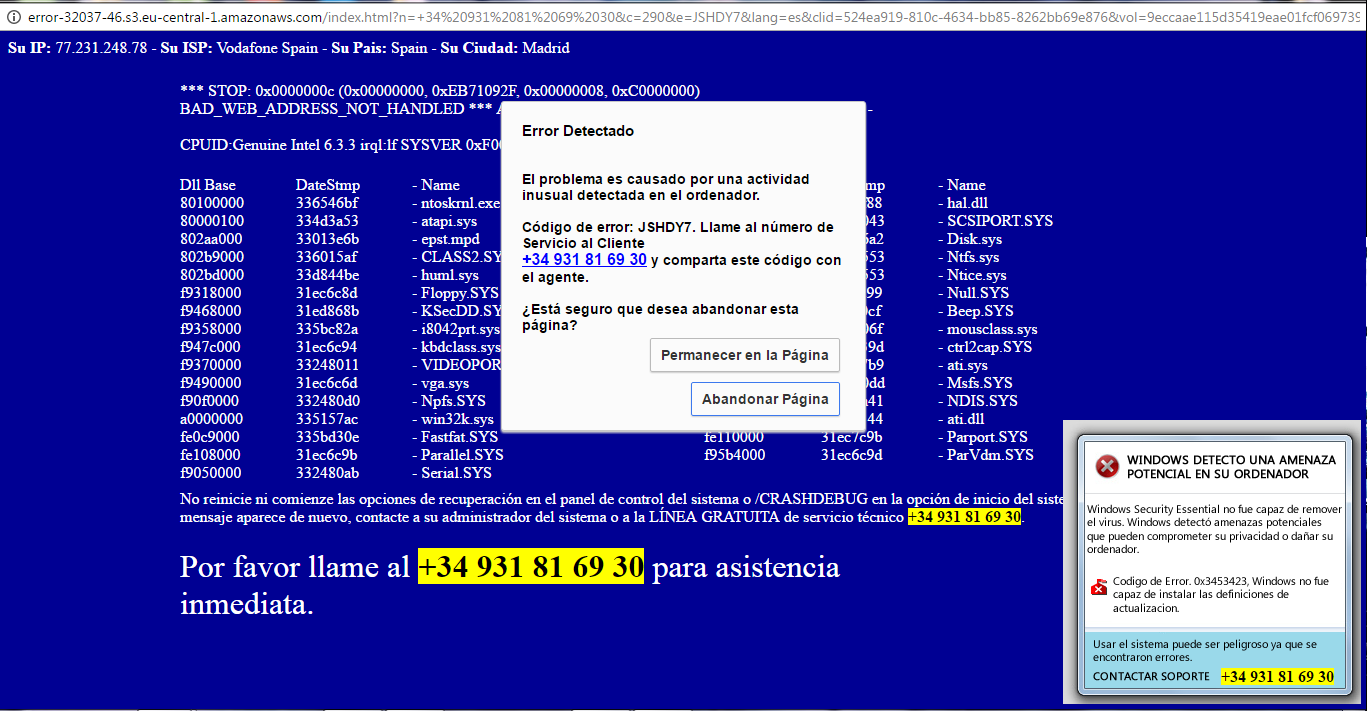Click 'CPUID:Genuine Intel' line
This screenshot has height=711, width=1367.
[340, 145]
